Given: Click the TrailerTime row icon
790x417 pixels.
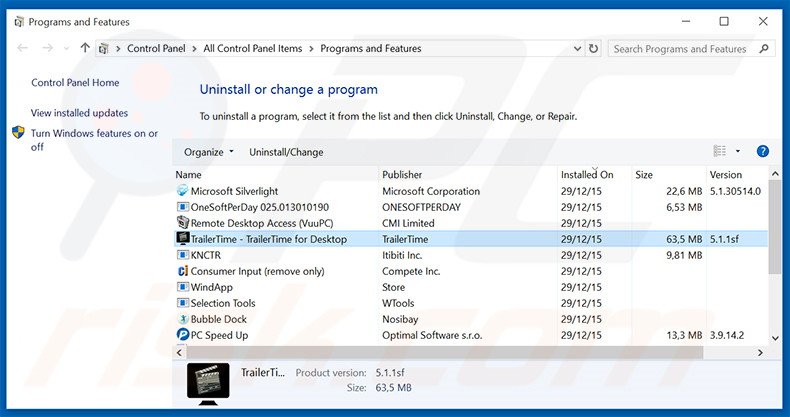Looking at the screenshot, I should tap(182, 239).
